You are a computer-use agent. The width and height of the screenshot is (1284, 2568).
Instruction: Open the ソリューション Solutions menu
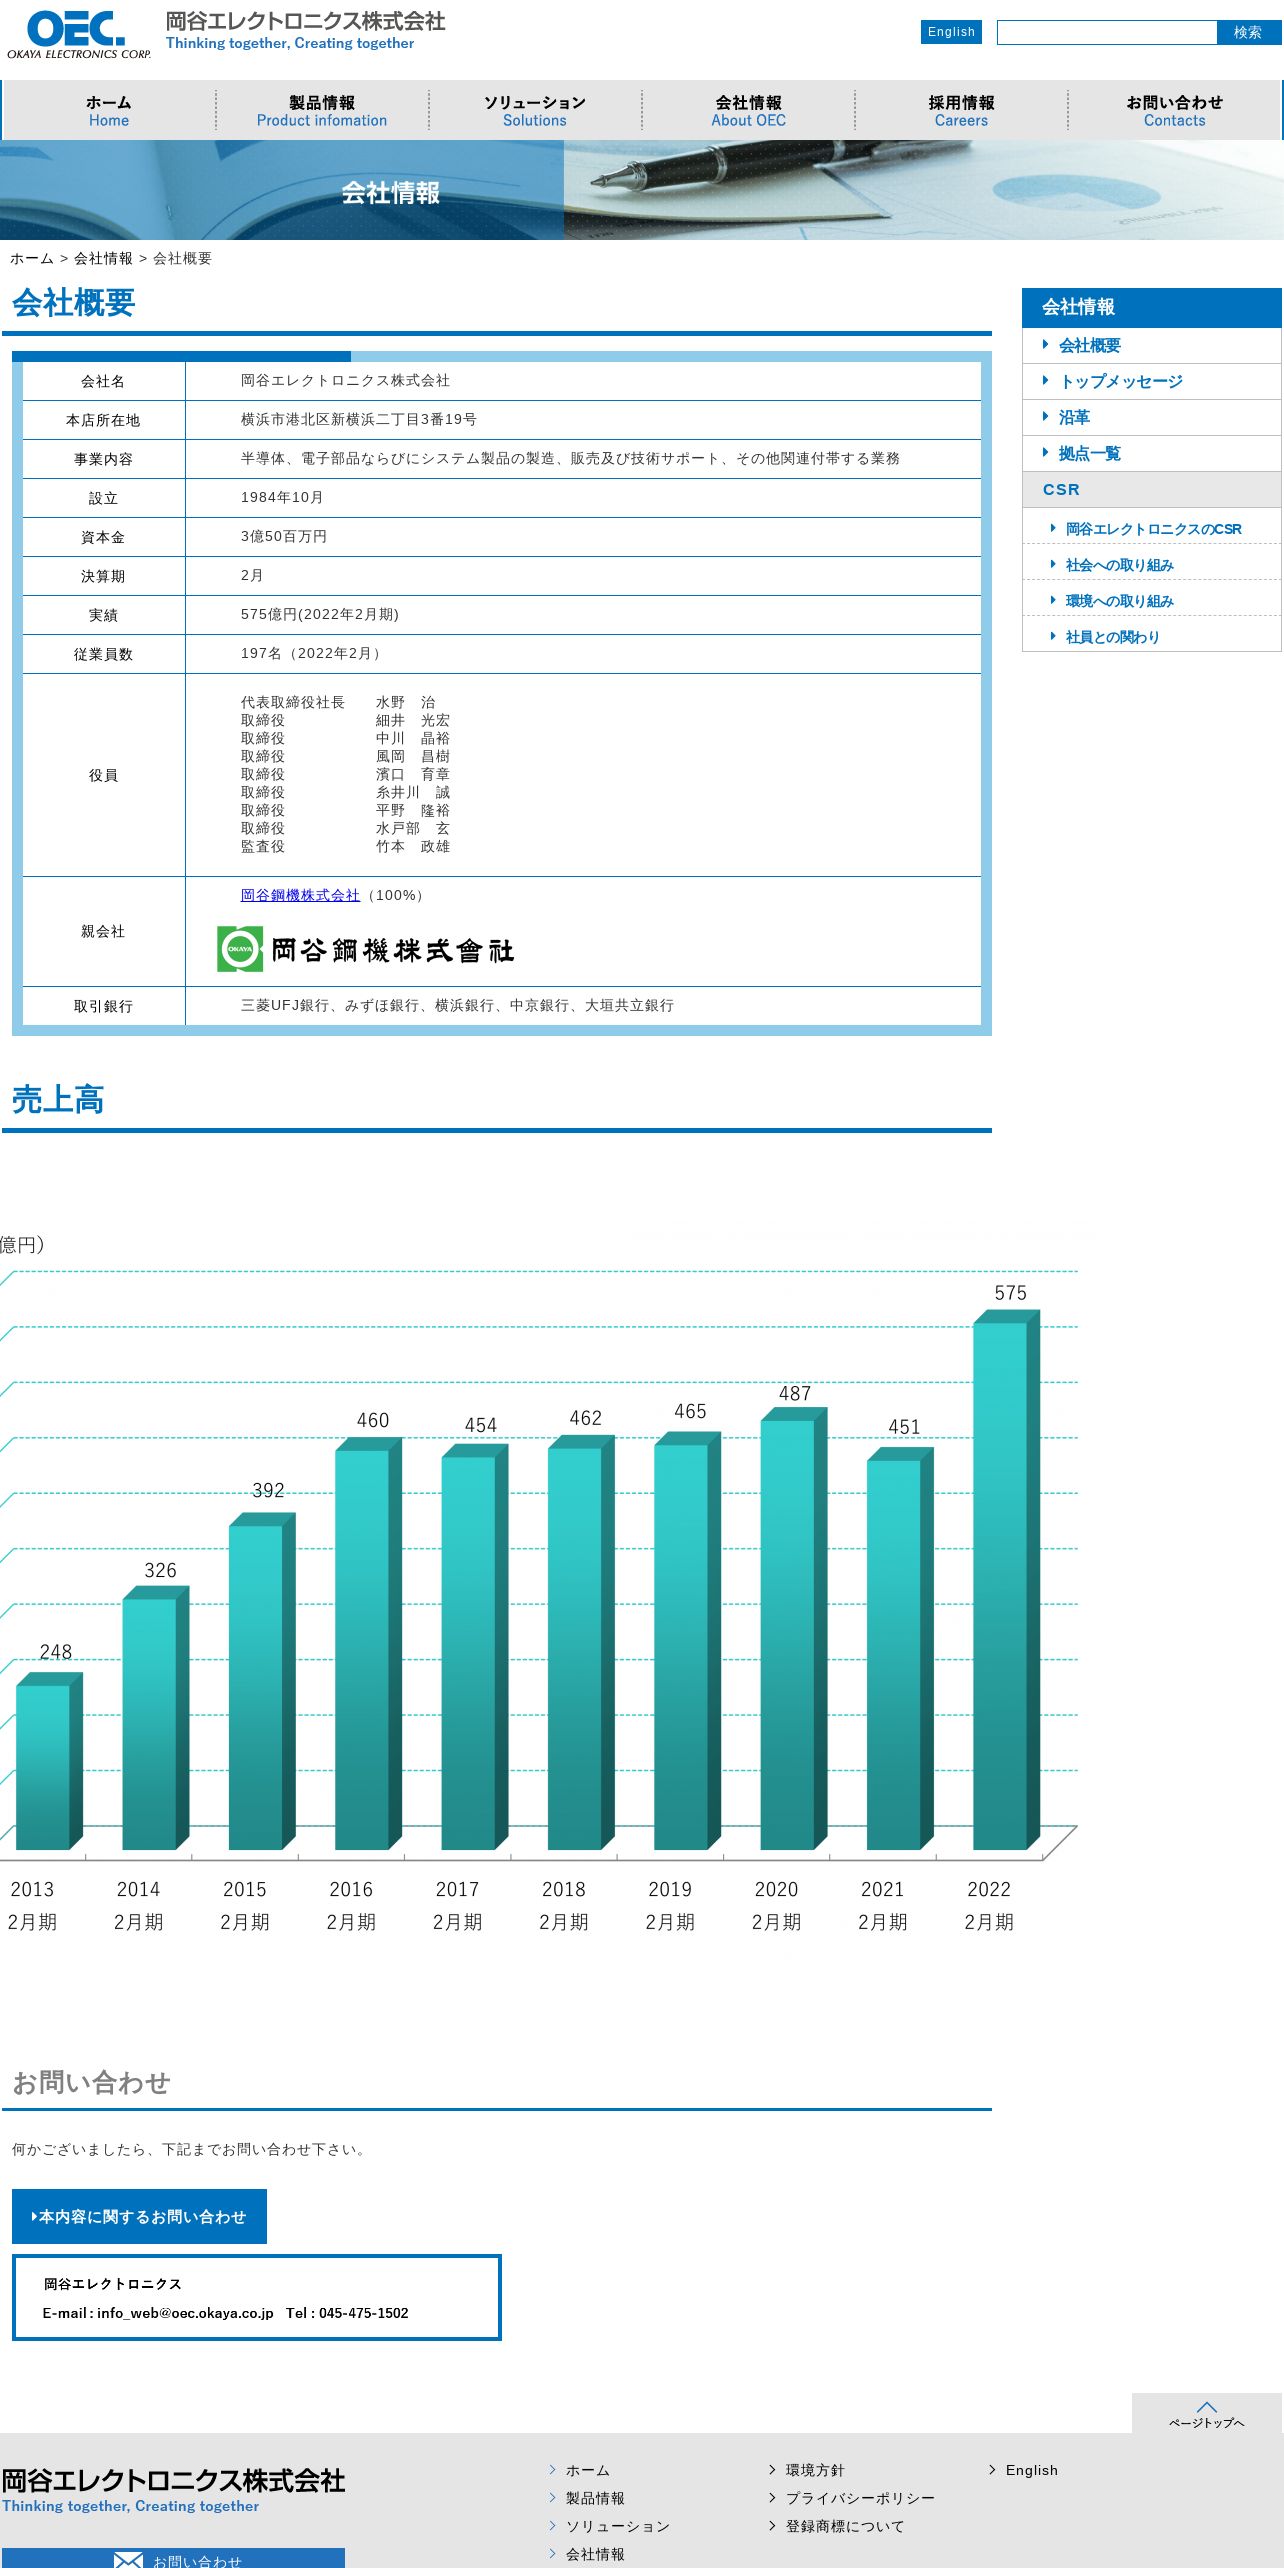(535, 110)
